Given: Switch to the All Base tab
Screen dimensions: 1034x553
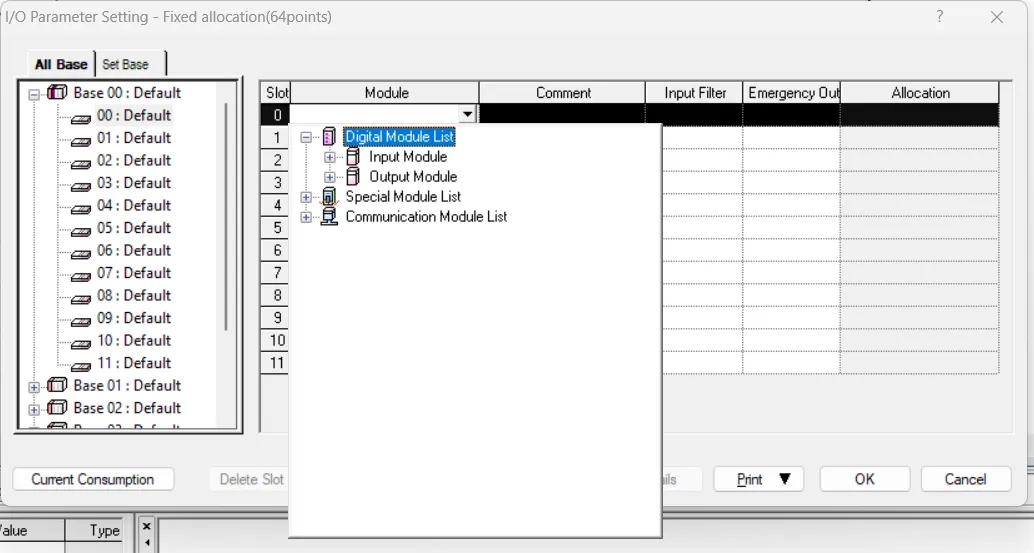Looking at the screenshot, I should click(61, 65).
